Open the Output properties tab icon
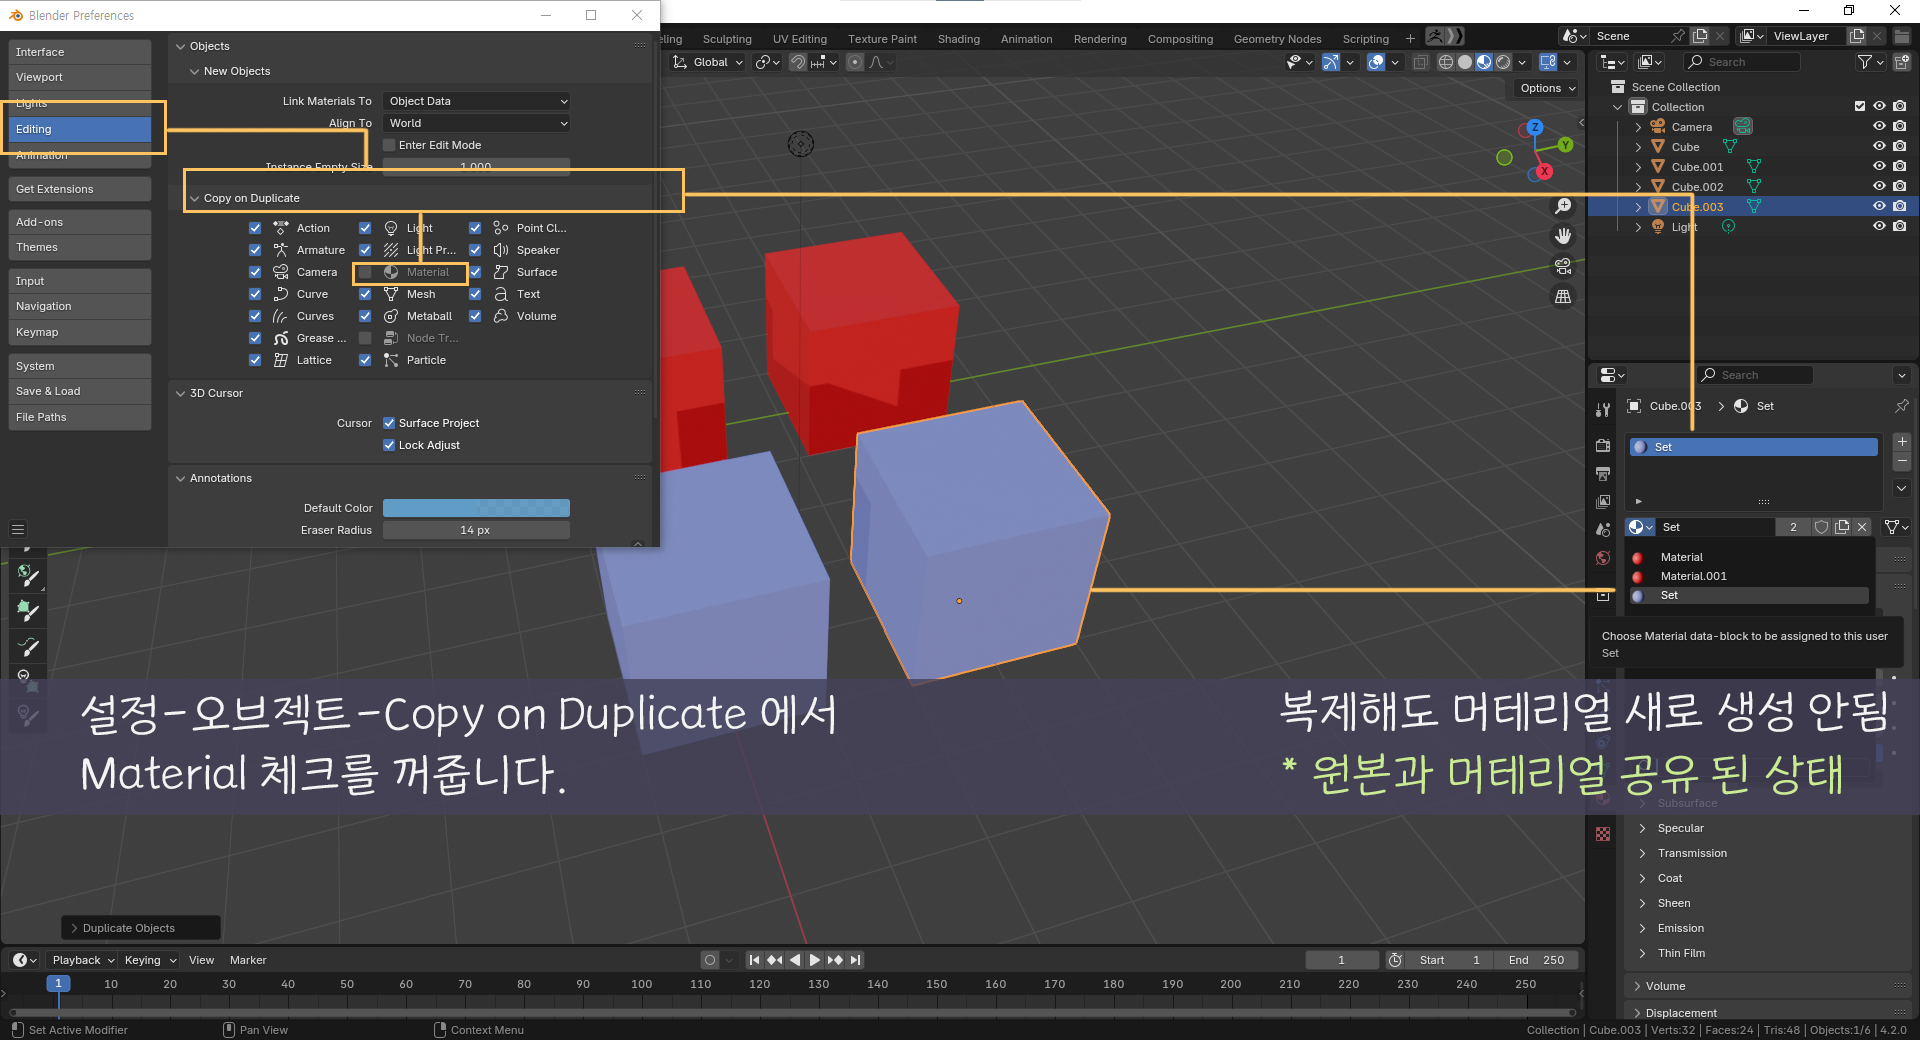This screenshot has width=1920, height=1040. [1603, 473]
